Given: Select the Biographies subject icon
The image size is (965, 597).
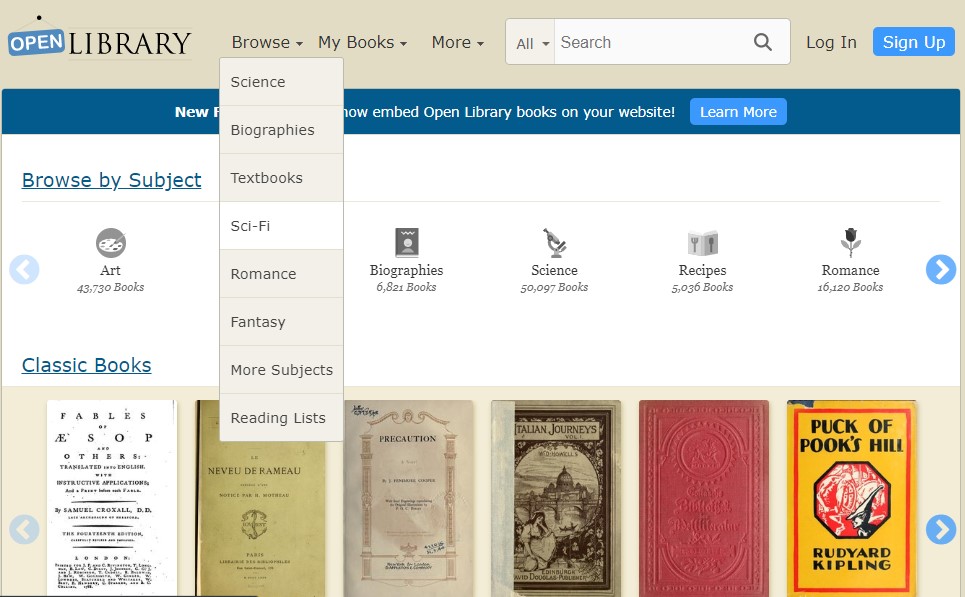Looking at the screenshot, I should (406, 243).
